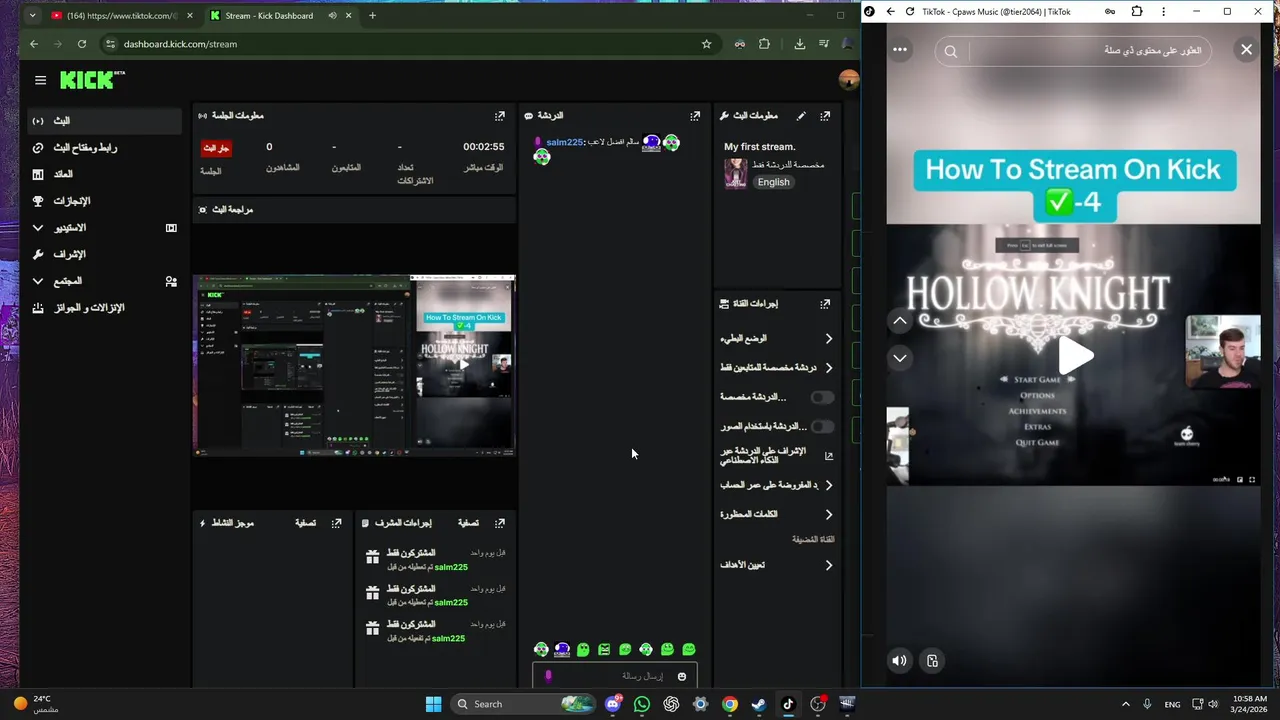This screenshot has width=1280, height=720.
Task: Reload the Kick dashboard page
Action: (82, 44)
